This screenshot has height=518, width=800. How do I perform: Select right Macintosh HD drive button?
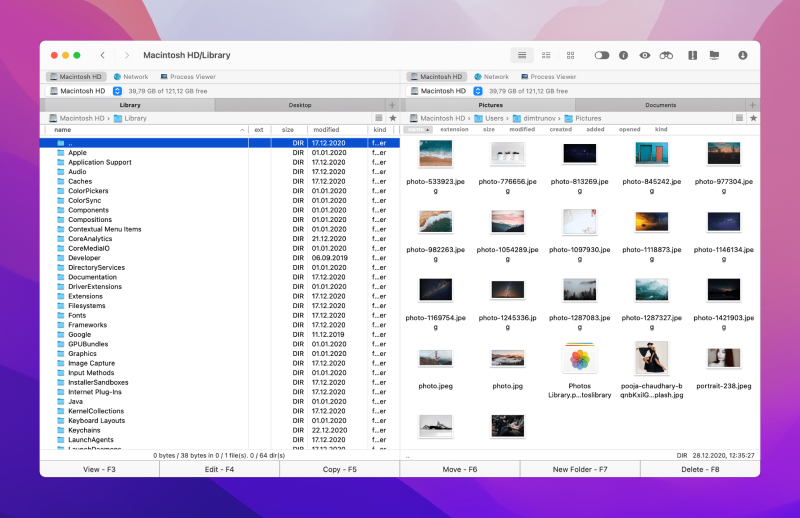tap(437, 77)
